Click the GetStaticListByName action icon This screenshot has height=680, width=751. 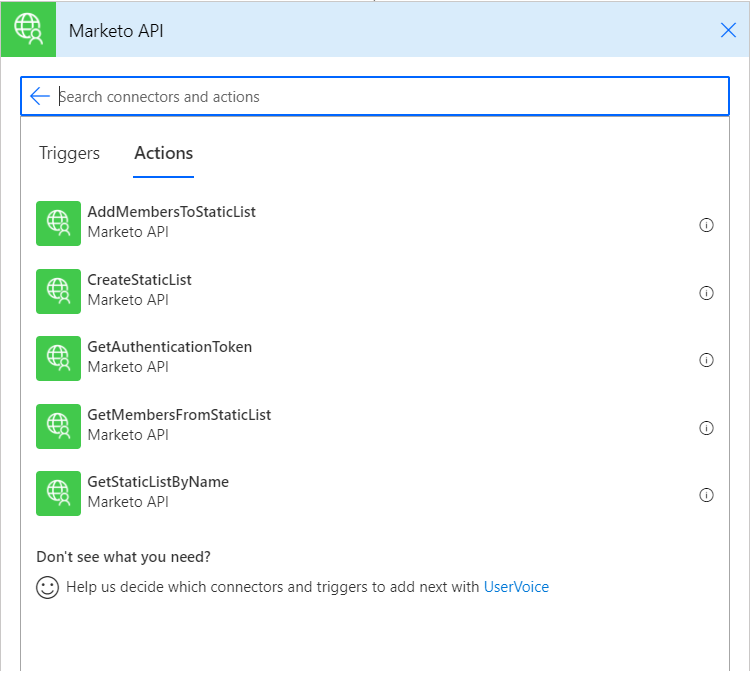coord(58,493)
